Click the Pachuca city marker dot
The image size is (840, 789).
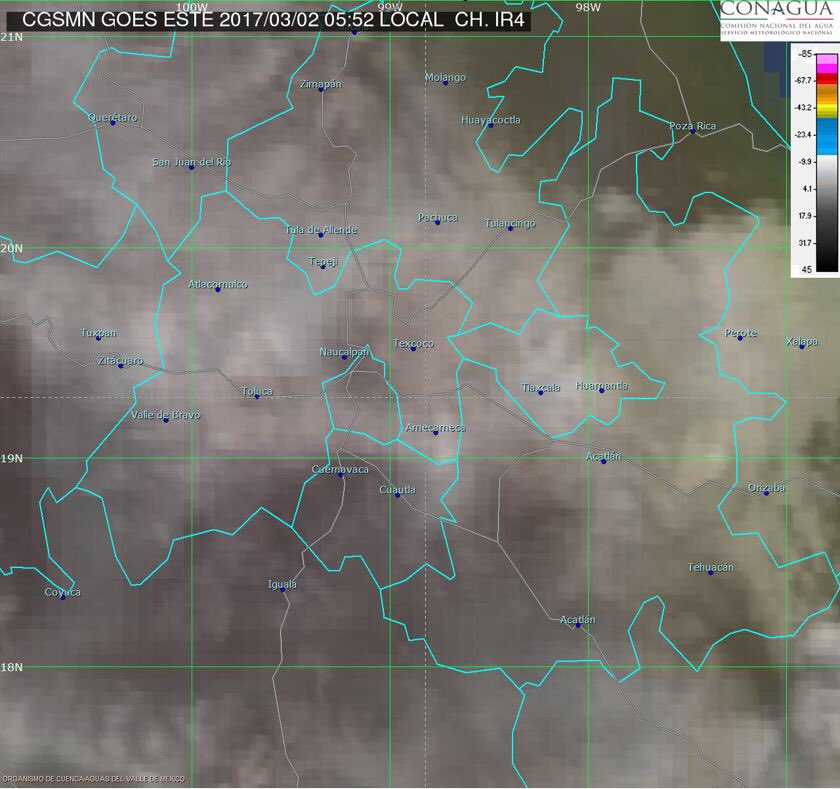coord(438,222)
